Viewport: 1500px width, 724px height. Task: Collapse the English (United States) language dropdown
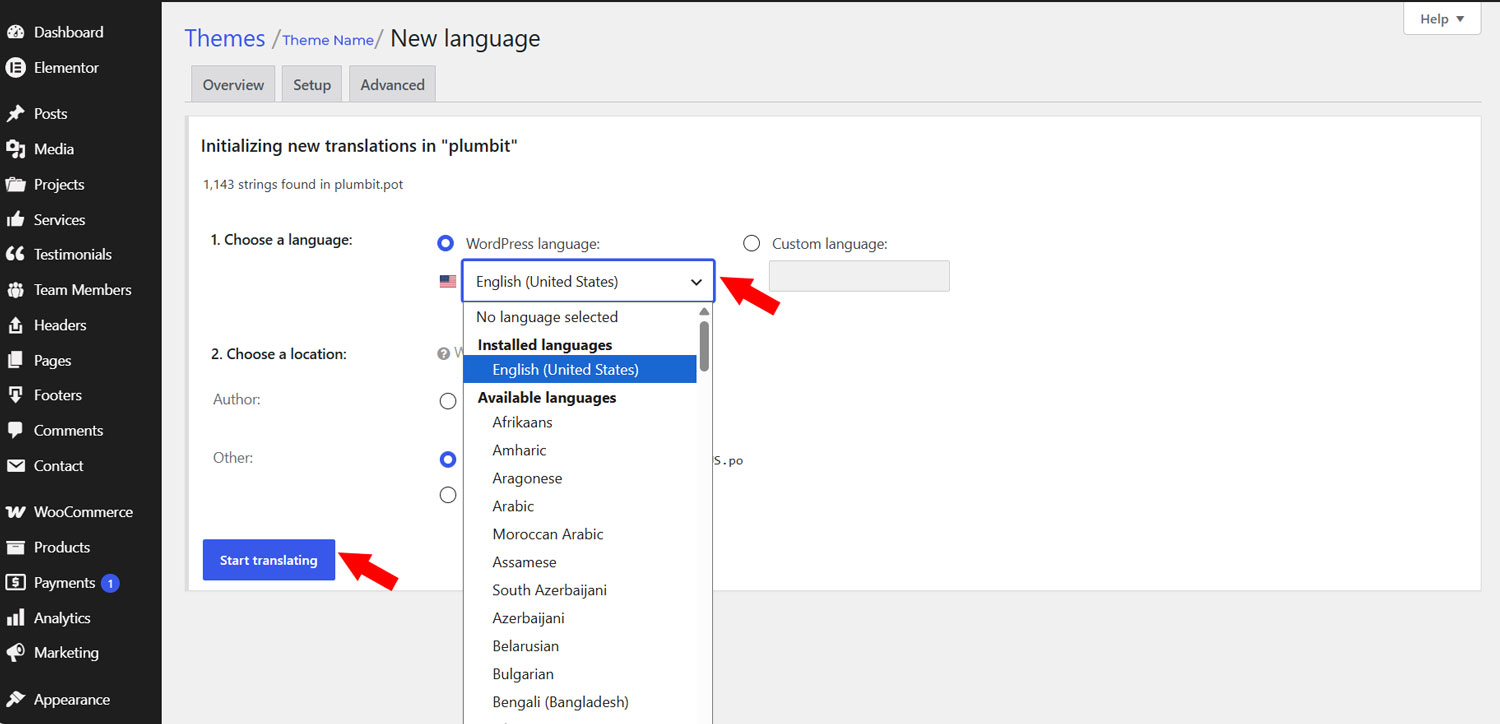tap(588, 281)
